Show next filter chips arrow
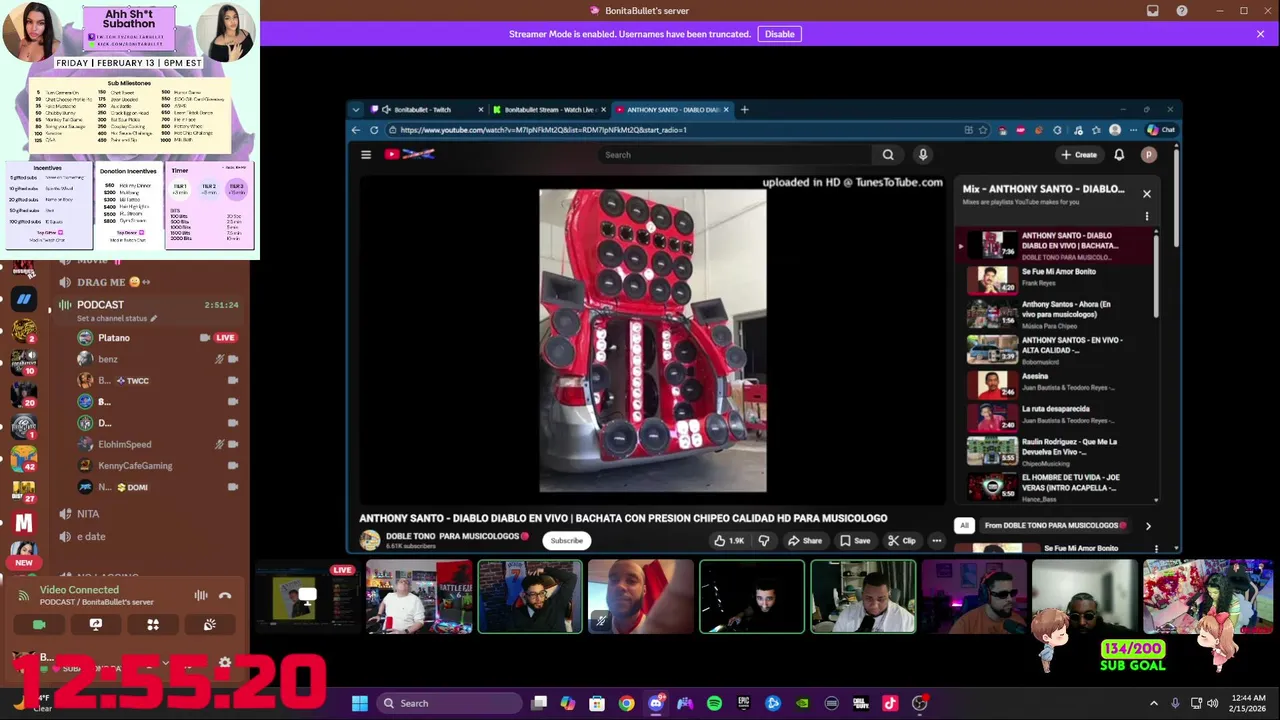1280x720 pixels. [x=1148, y=525]
